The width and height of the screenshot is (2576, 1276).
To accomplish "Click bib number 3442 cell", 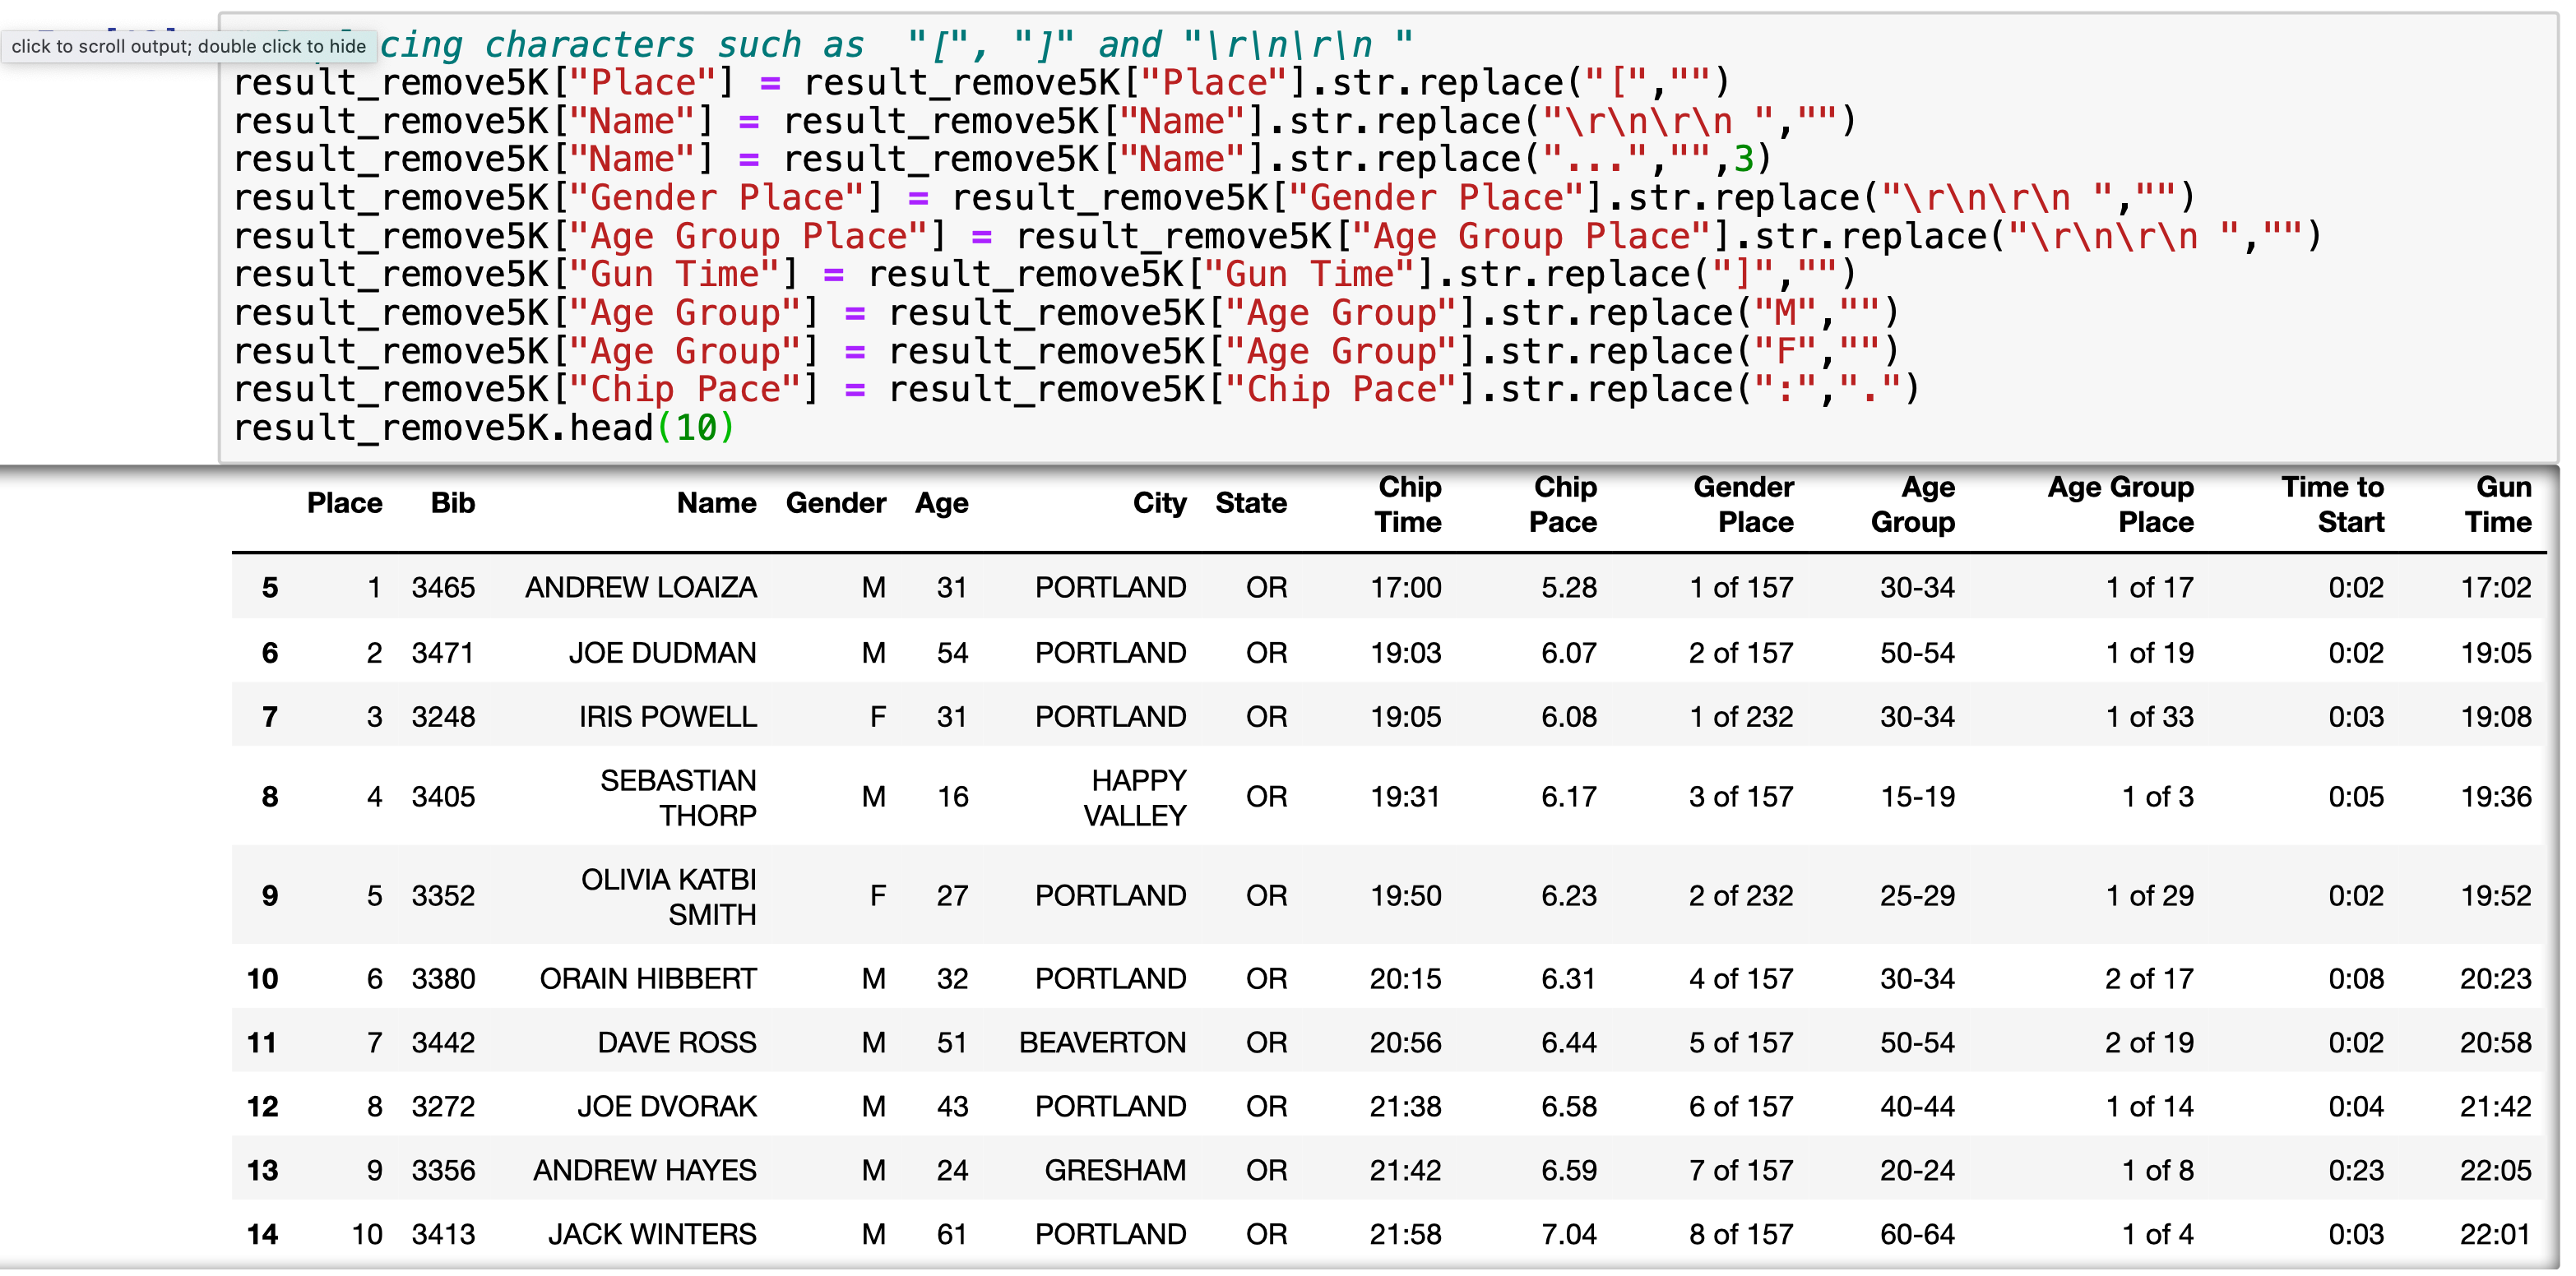I will (443, 1042).
